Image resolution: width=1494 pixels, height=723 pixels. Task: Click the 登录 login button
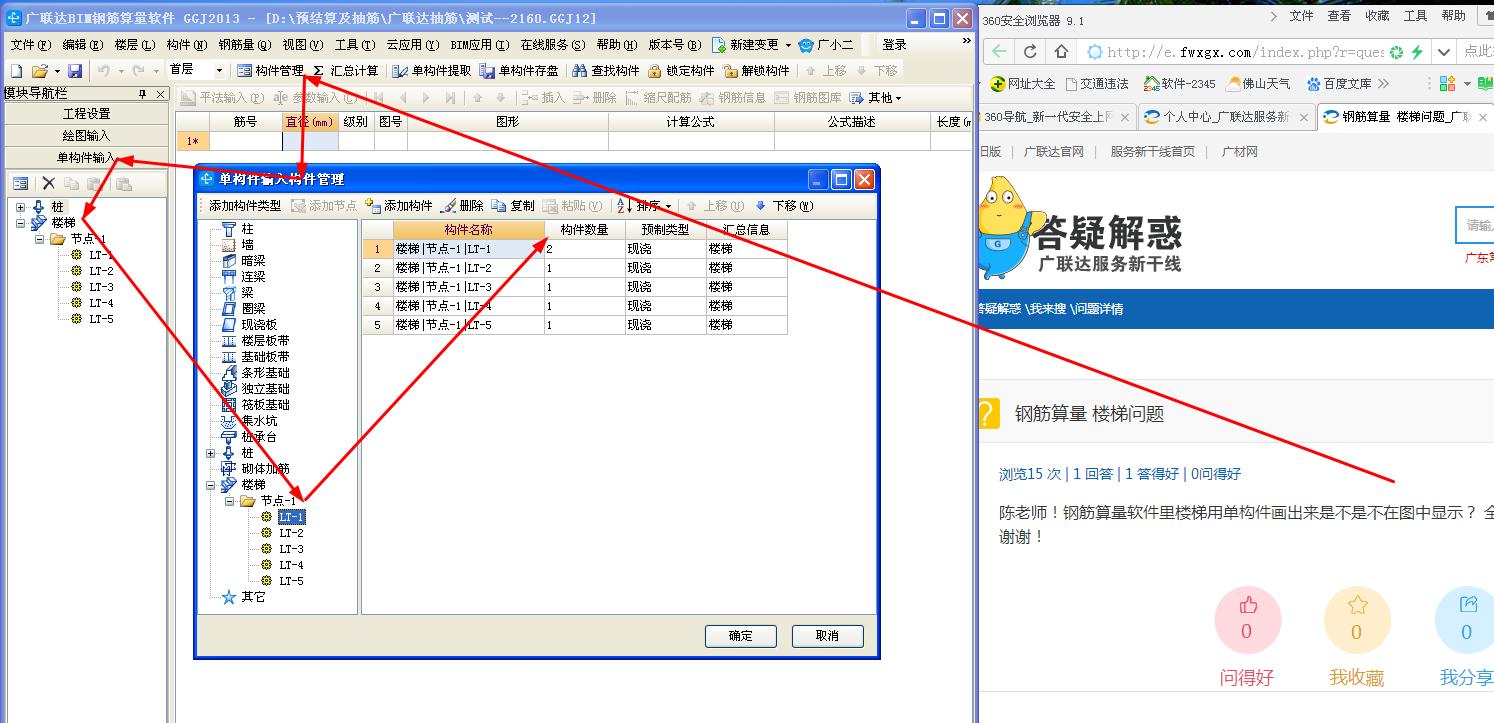click(x=894, y=45)
